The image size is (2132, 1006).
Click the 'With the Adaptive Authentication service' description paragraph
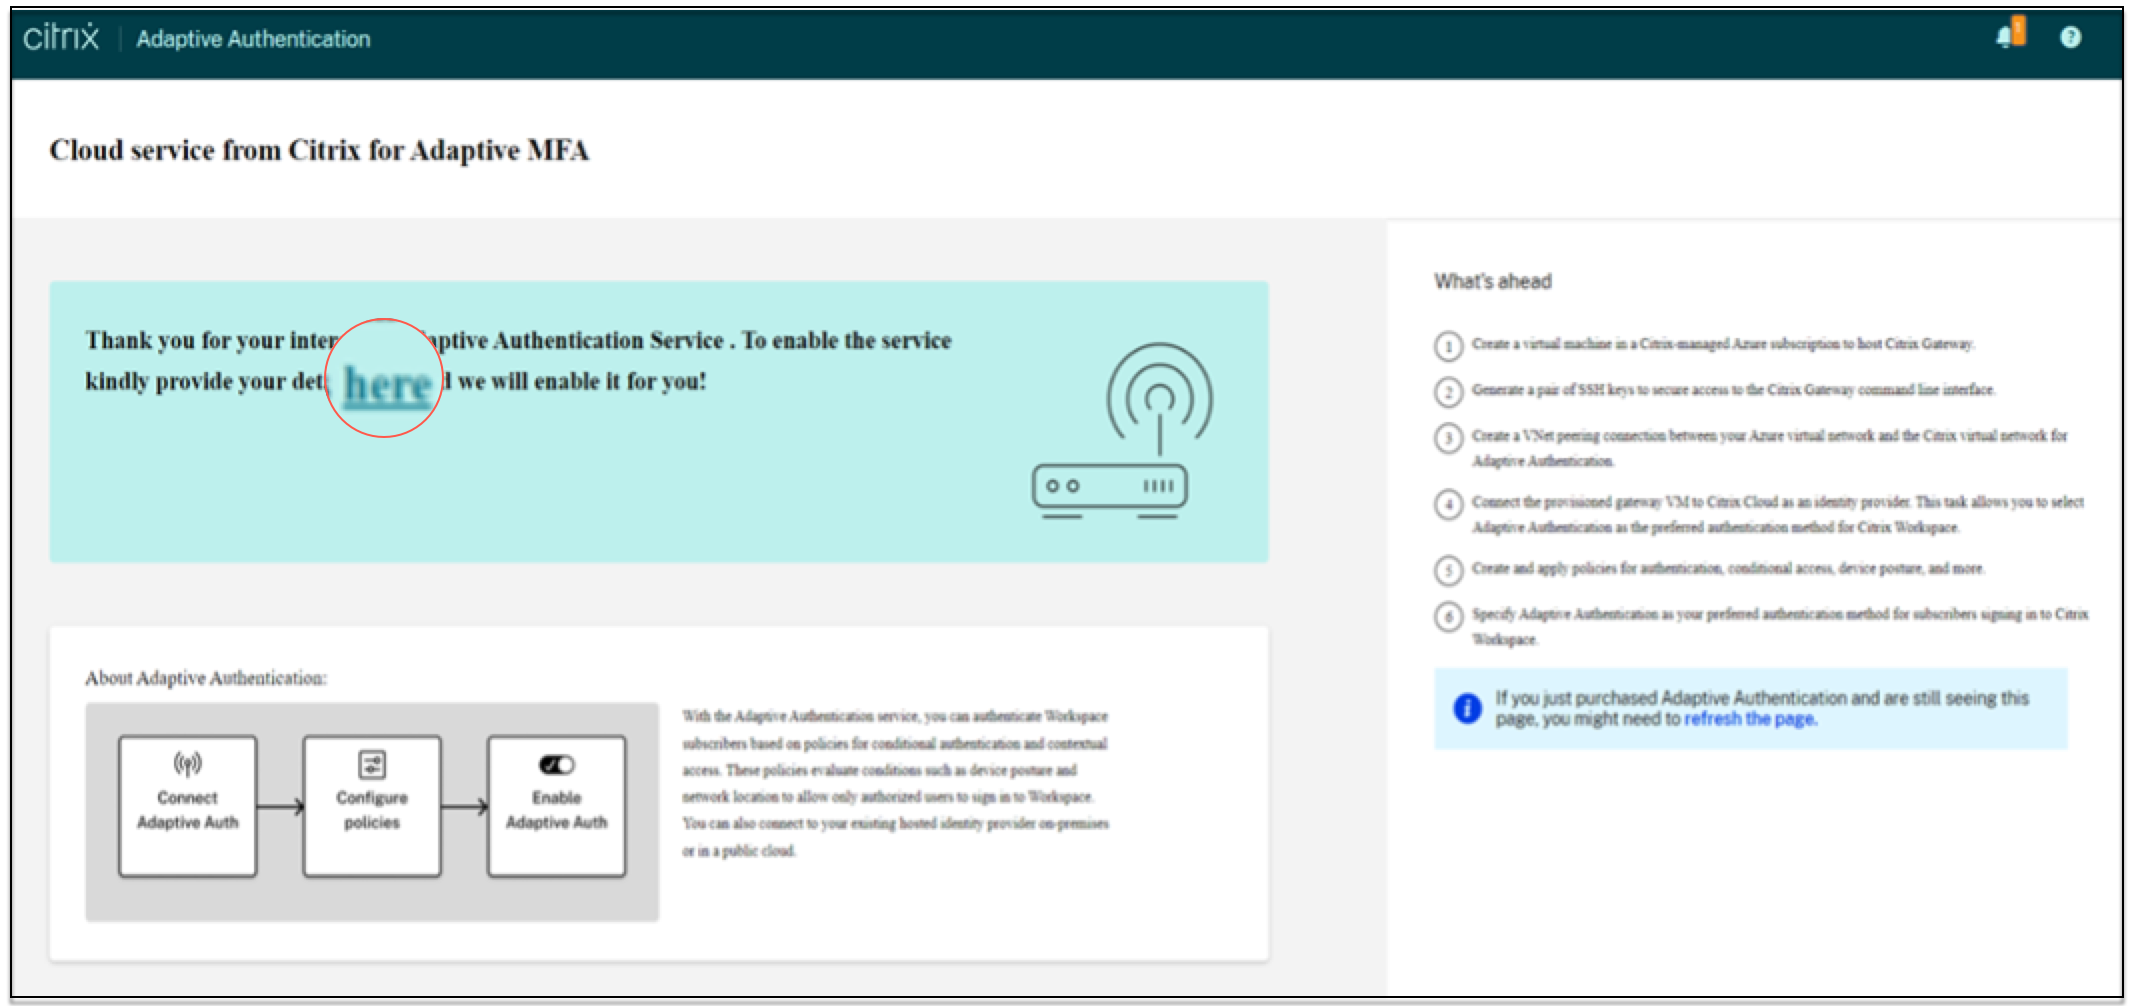tap(896, 784)
